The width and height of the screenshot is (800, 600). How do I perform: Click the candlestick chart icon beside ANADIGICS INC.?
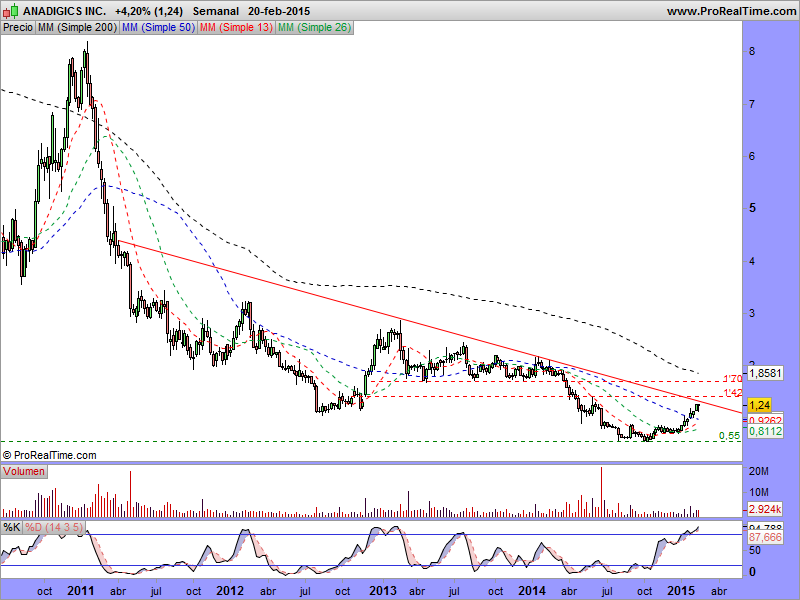coord(10,11)
